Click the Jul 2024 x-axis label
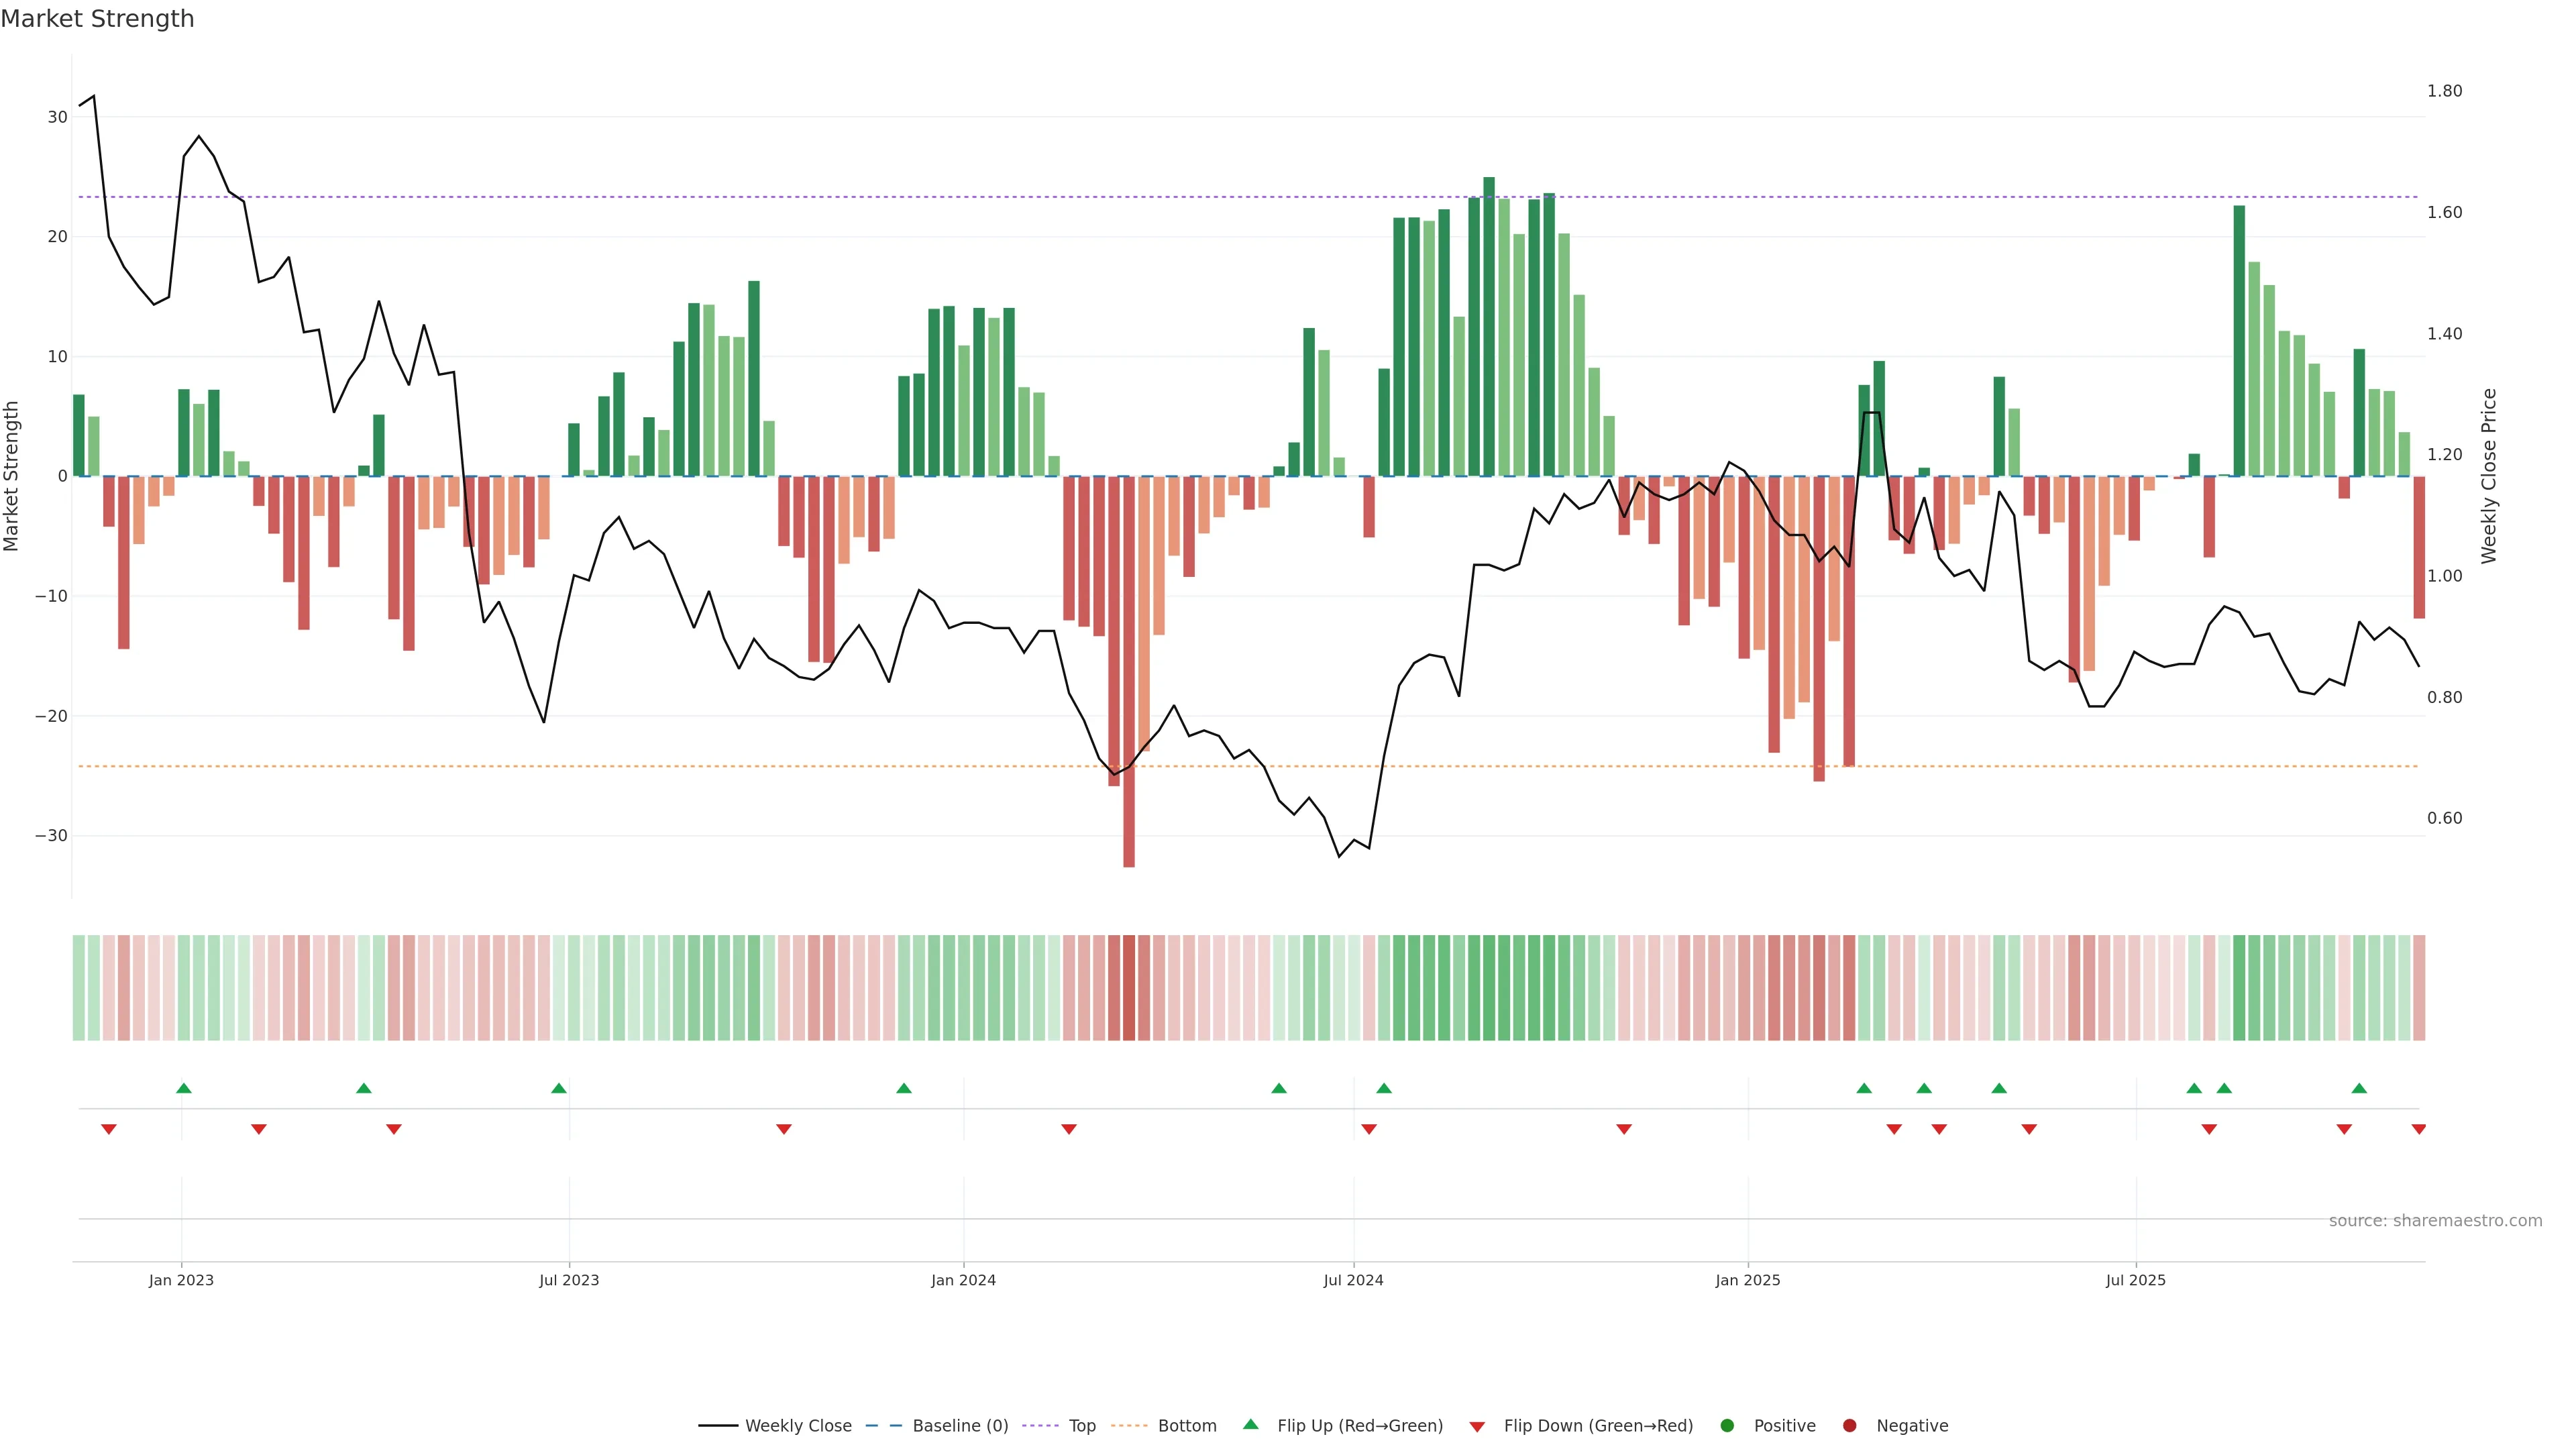The image size is (2576, 1449). 1353,1280
